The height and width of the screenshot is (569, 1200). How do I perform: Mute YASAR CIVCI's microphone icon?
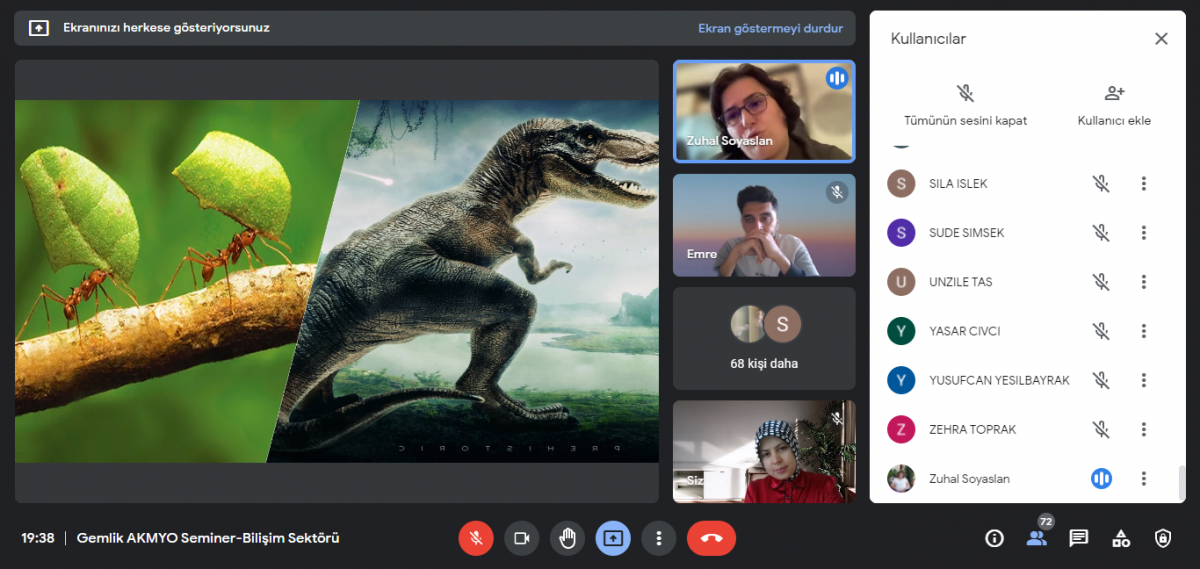pyautogui.click(x=1101, y=331)
